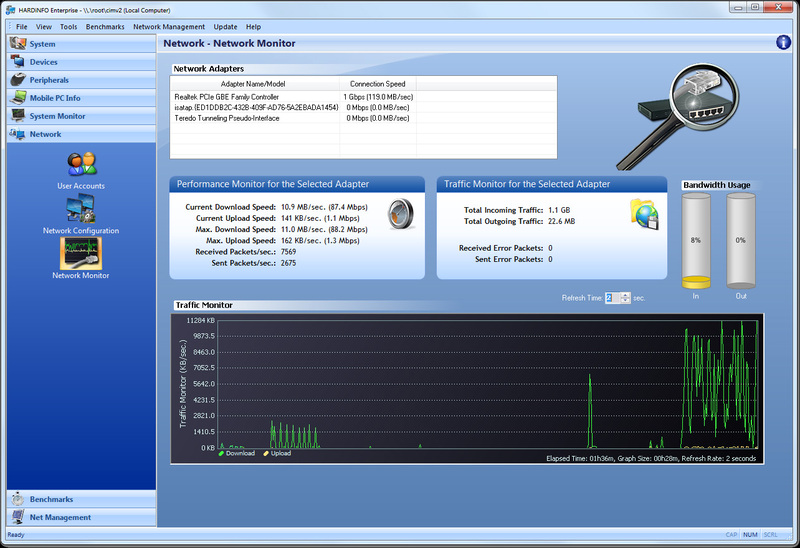Open the Update menu

[x=226, y=27]
